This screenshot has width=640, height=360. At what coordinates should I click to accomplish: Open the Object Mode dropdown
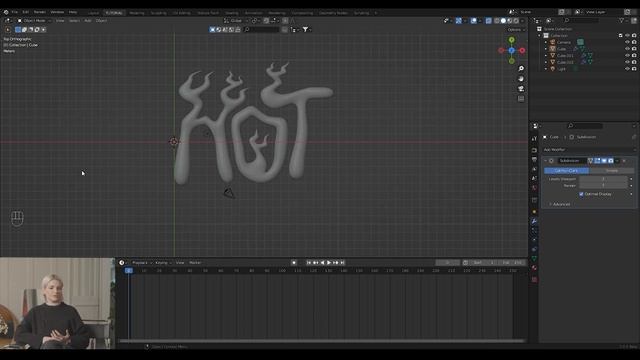[35, 20]
